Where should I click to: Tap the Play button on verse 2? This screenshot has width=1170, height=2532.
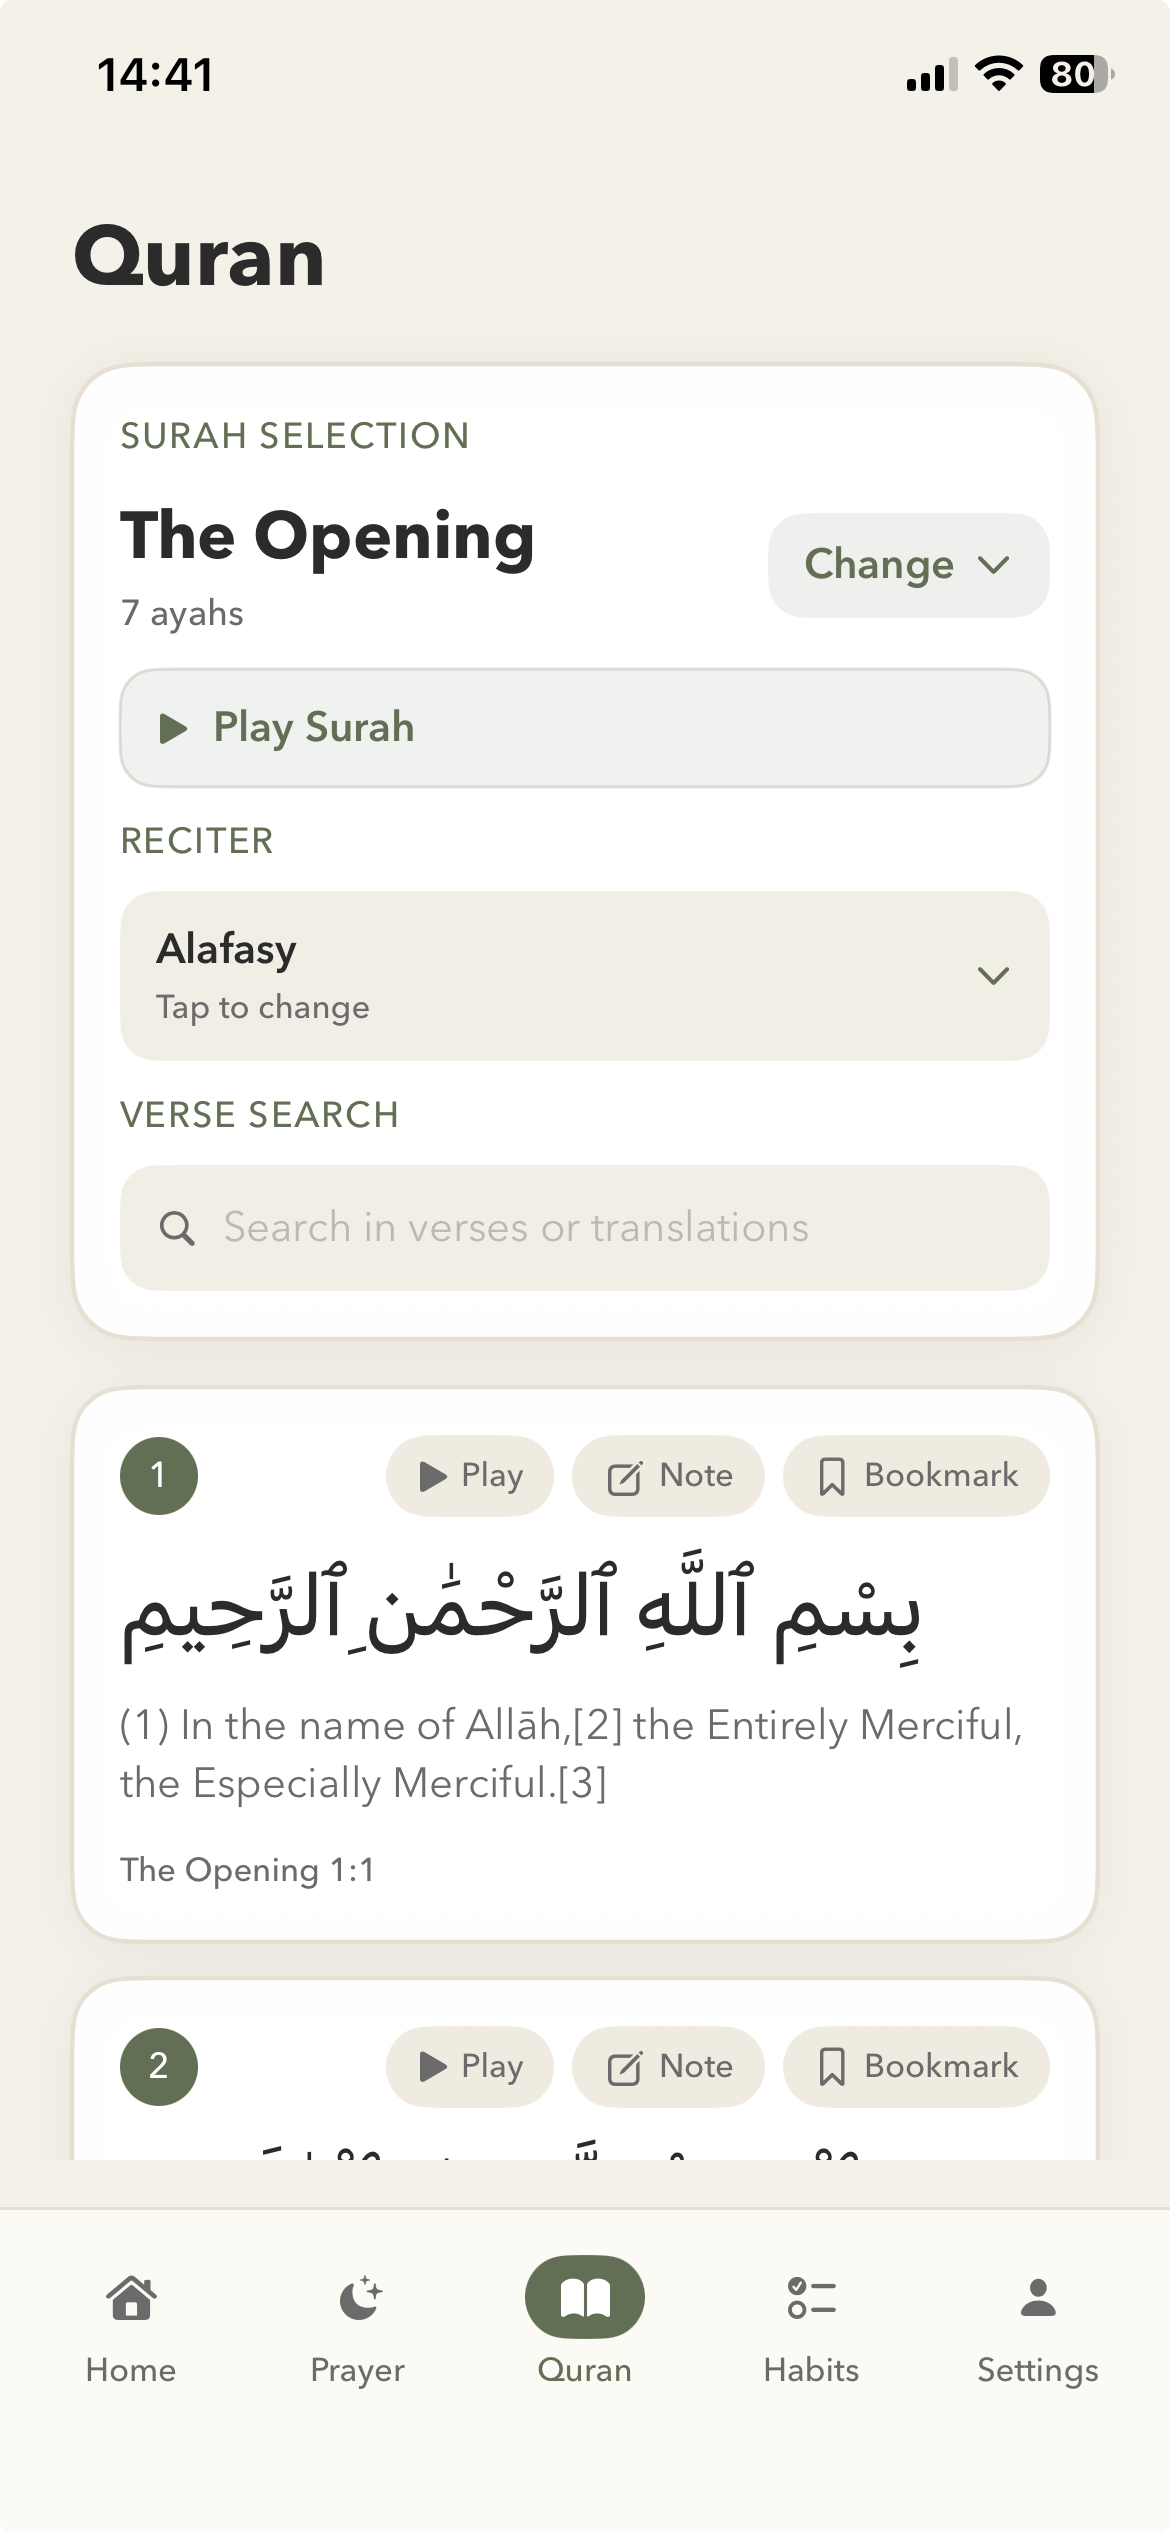pos(469,2067)
